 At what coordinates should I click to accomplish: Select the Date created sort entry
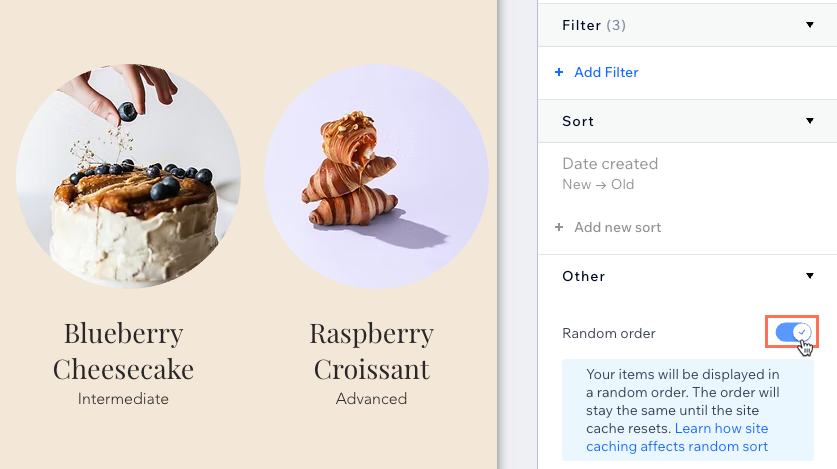click(610, 164)
